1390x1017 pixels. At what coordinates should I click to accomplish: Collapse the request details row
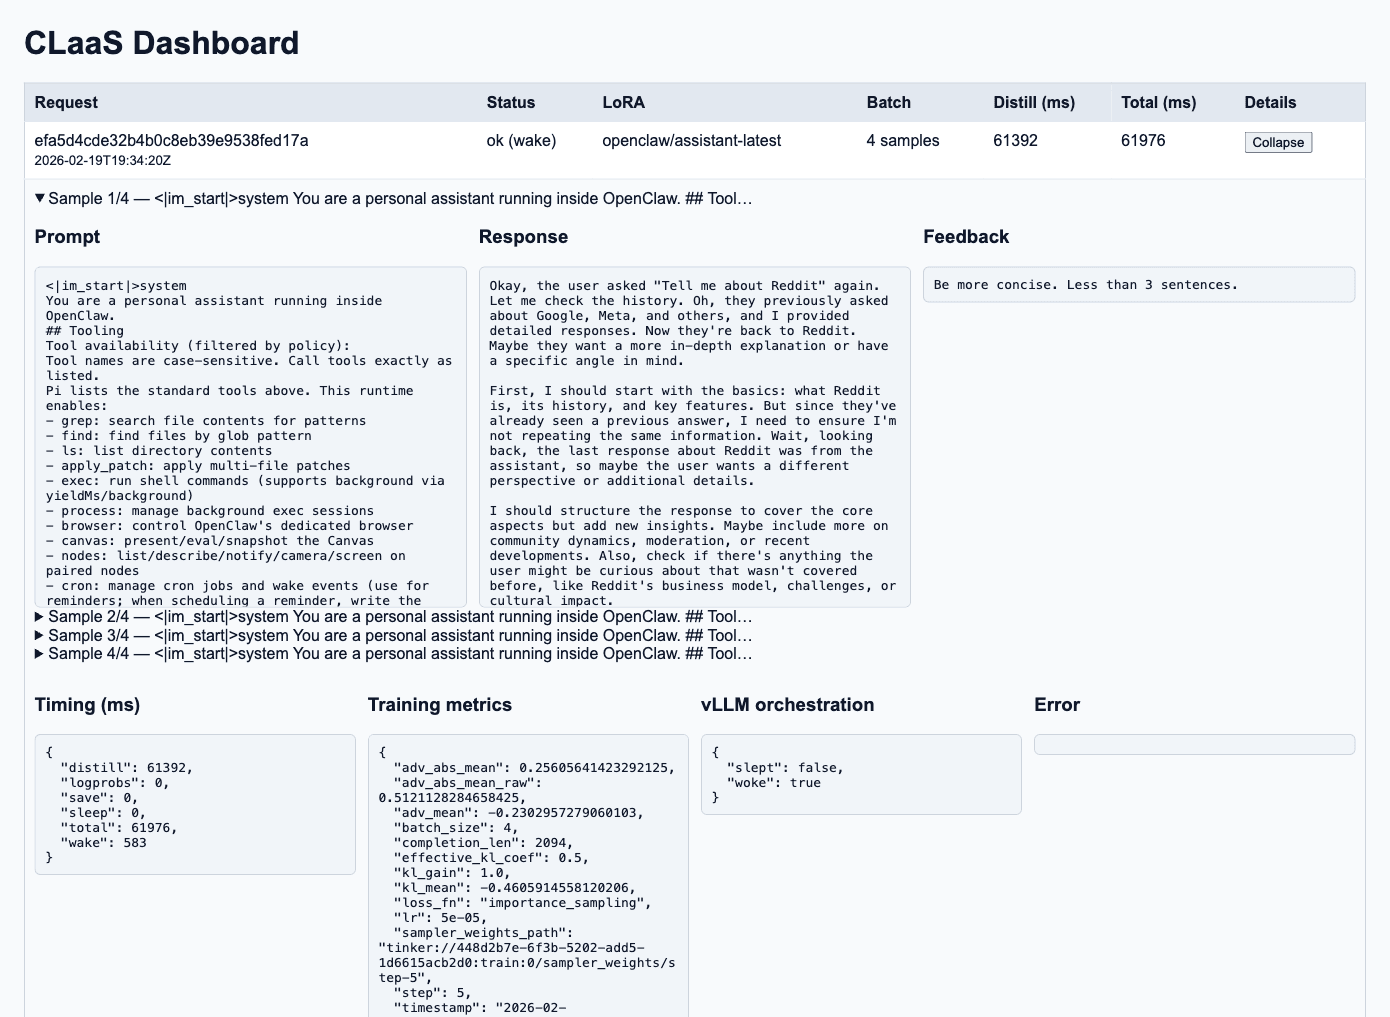click(x=1278, y=142)
